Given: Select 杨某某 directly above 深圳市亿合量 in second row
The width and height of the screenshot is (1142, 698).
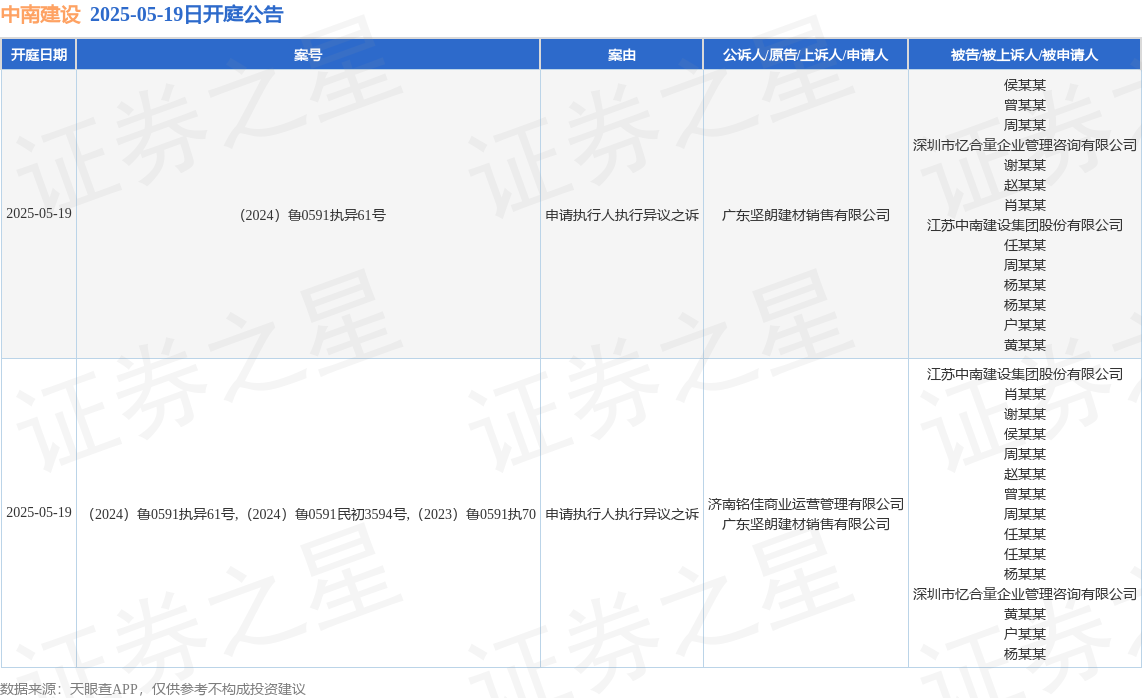Looking at the screenshot, I should (1025, 574).
